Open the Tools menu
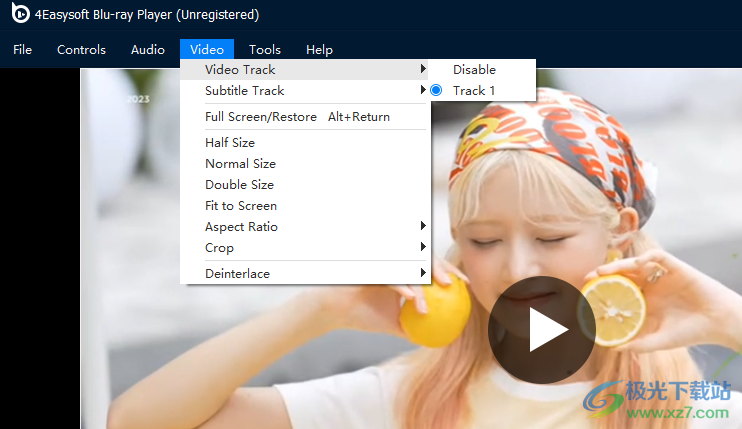742x429 pixels. [x=265, y=50]
